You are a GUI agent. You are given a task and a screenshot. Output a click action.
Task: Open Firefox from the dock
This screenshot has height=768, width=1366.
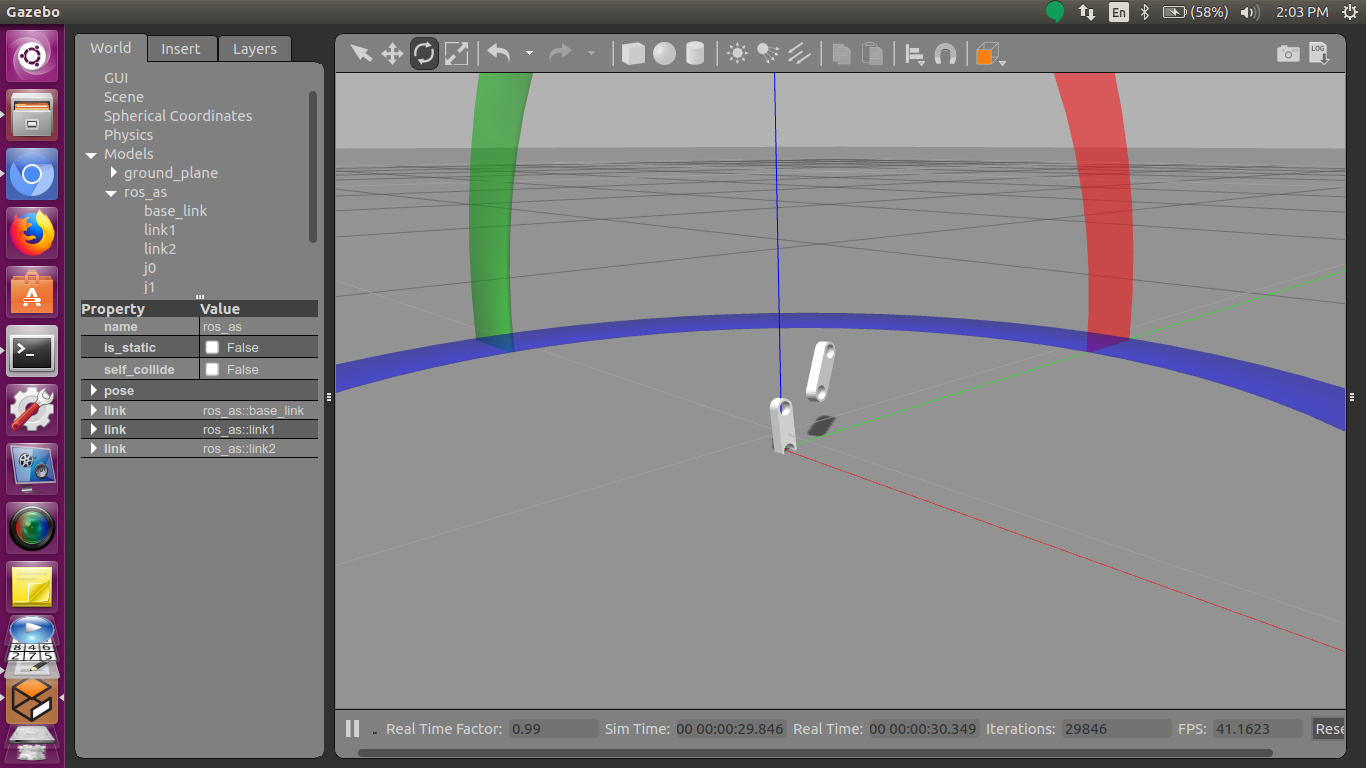(32, 234)
